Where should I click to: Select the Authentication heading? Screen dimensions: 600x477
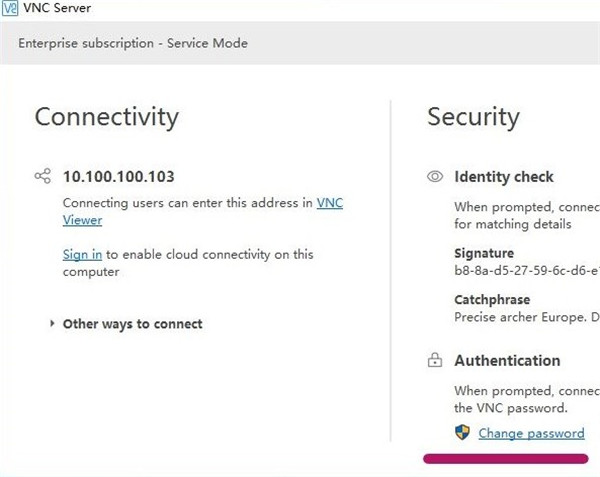507,361
